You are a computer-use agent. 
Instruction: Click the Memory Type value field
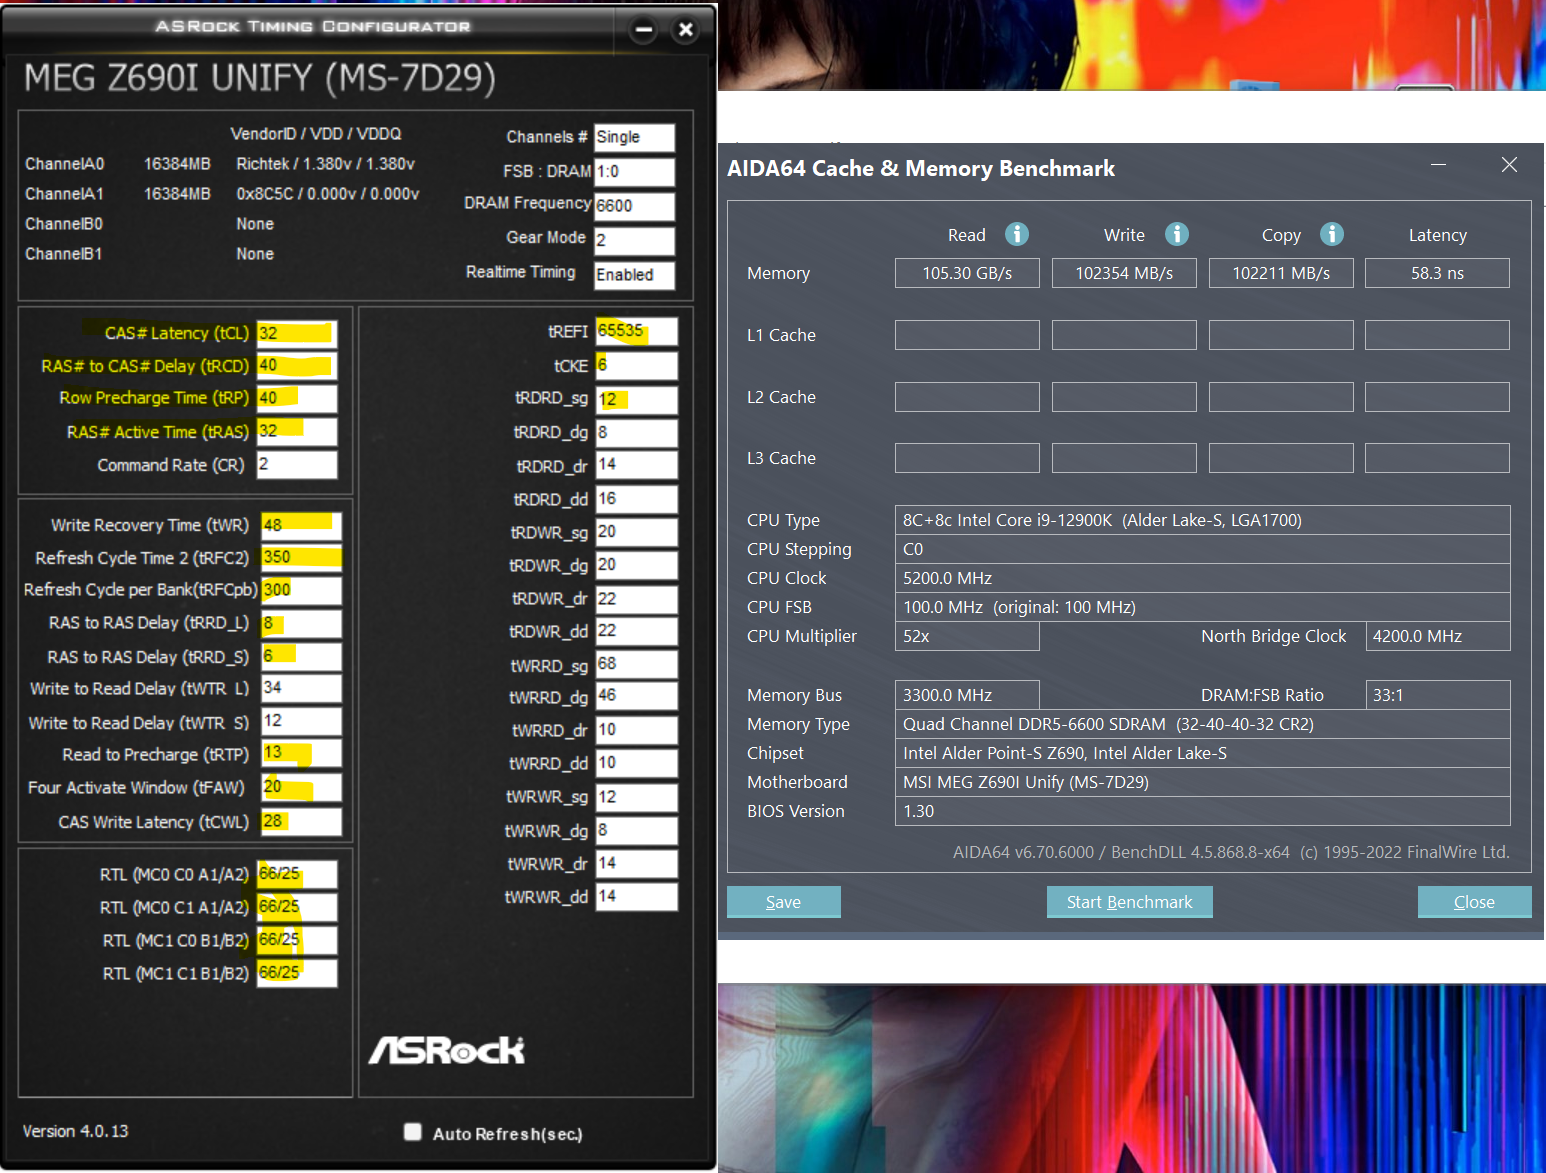1202,724
